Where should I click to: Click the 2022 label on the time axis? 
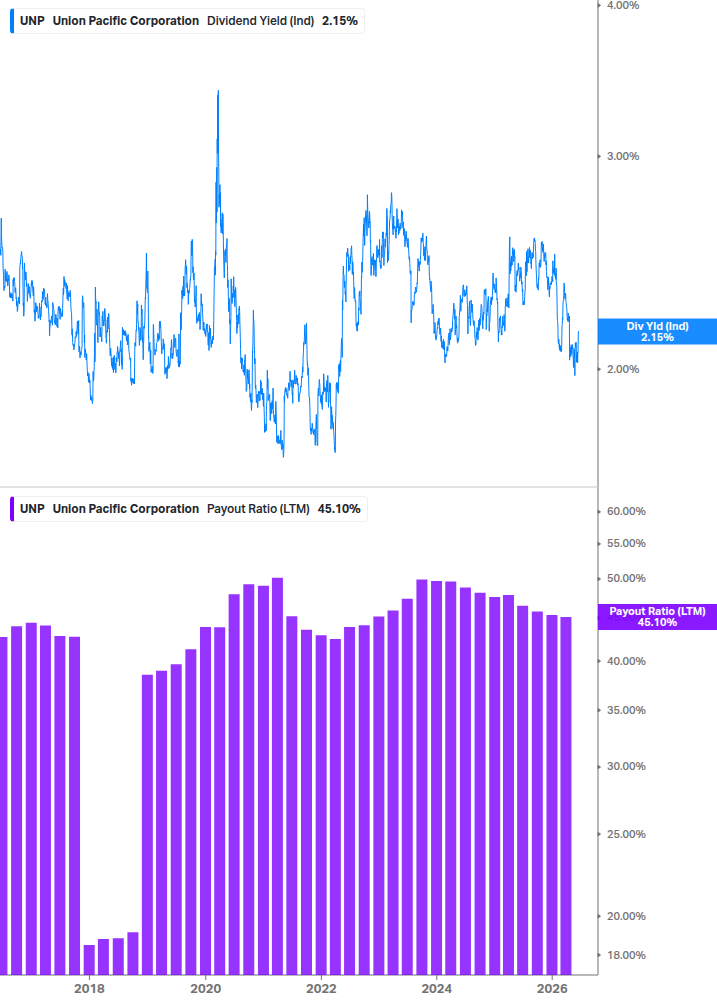321,988
